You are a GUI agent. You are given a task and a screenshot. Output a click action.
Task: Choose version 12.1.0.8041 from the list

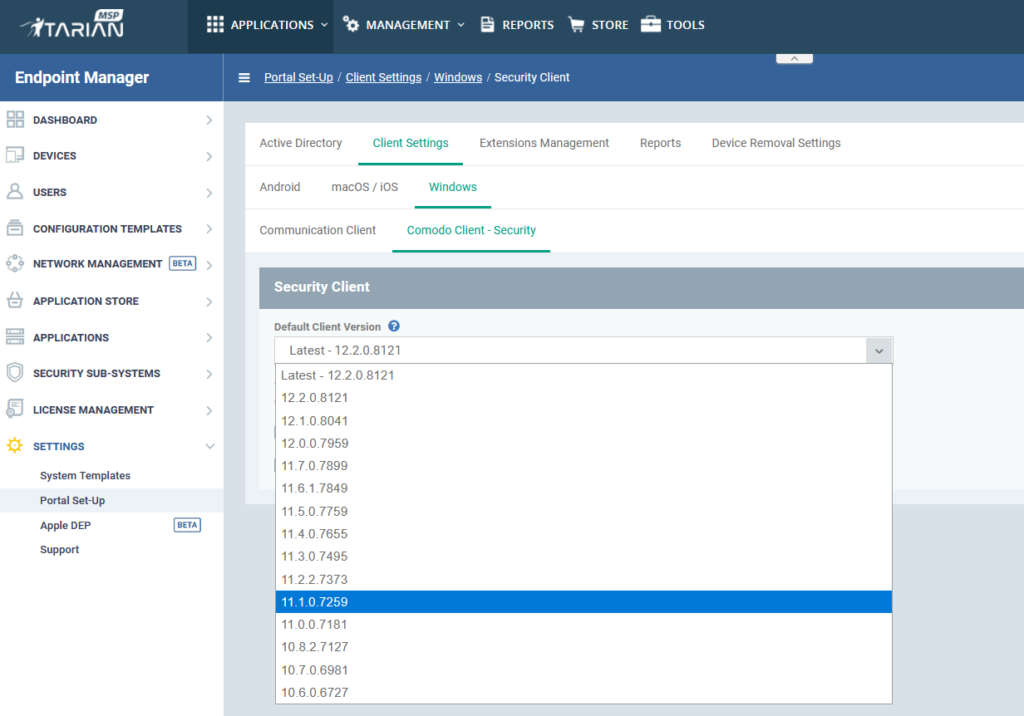coord(584,421)
